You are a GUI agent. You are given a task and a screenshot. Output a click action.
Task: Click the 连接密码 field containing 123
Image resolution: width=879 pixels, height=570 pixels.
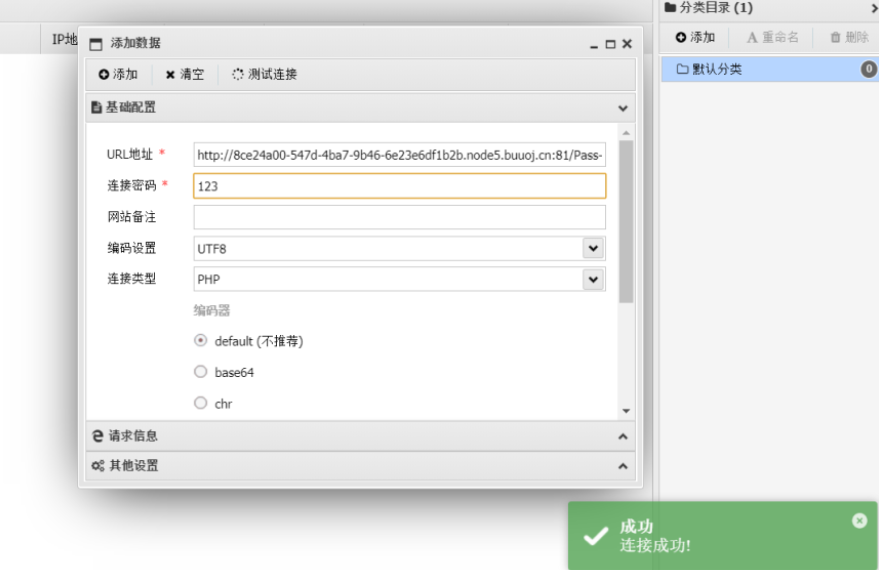pos(400,186)
